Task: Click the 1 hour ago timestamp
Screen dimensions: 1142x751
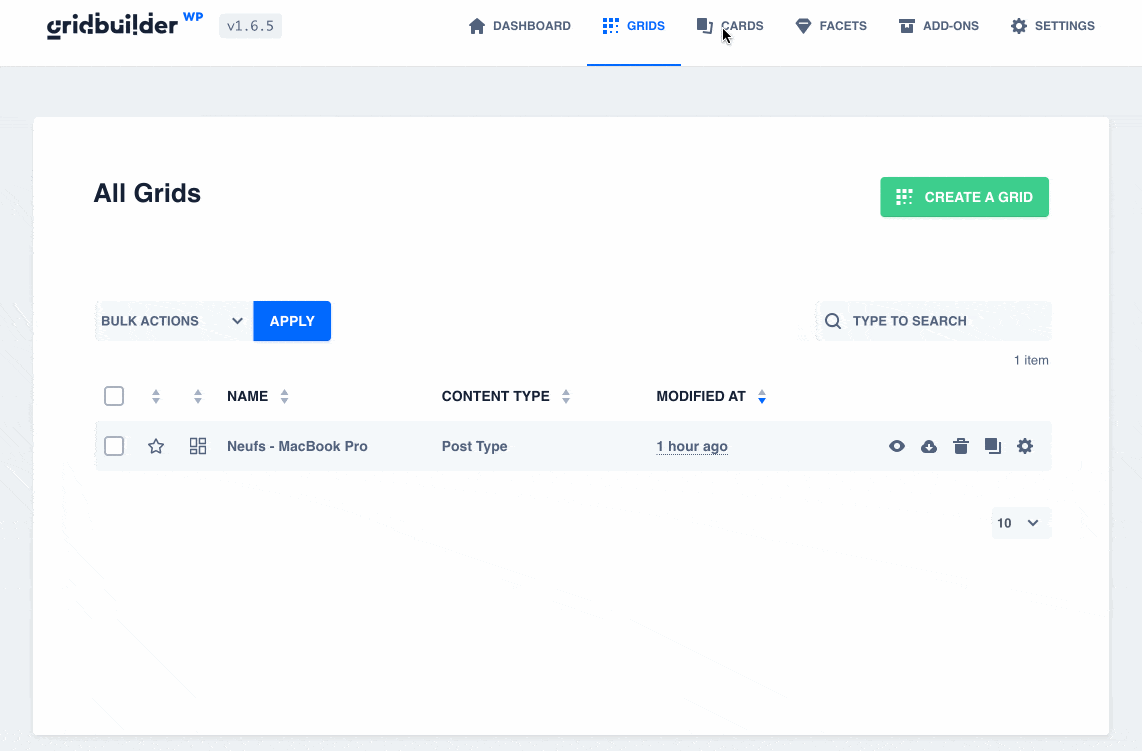Action: (x=692, y=447)
